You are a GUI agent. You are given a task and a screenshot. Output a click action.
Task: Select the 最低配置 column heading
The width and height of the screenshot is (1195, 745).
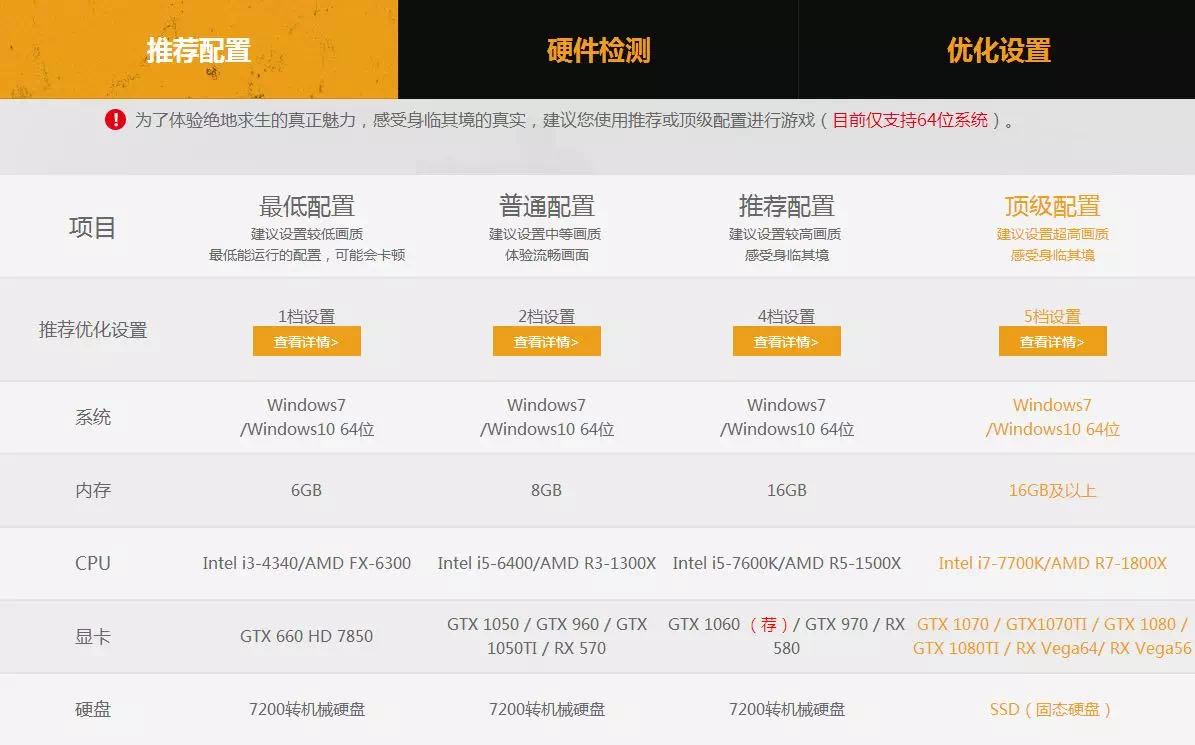tap(306, 206)
